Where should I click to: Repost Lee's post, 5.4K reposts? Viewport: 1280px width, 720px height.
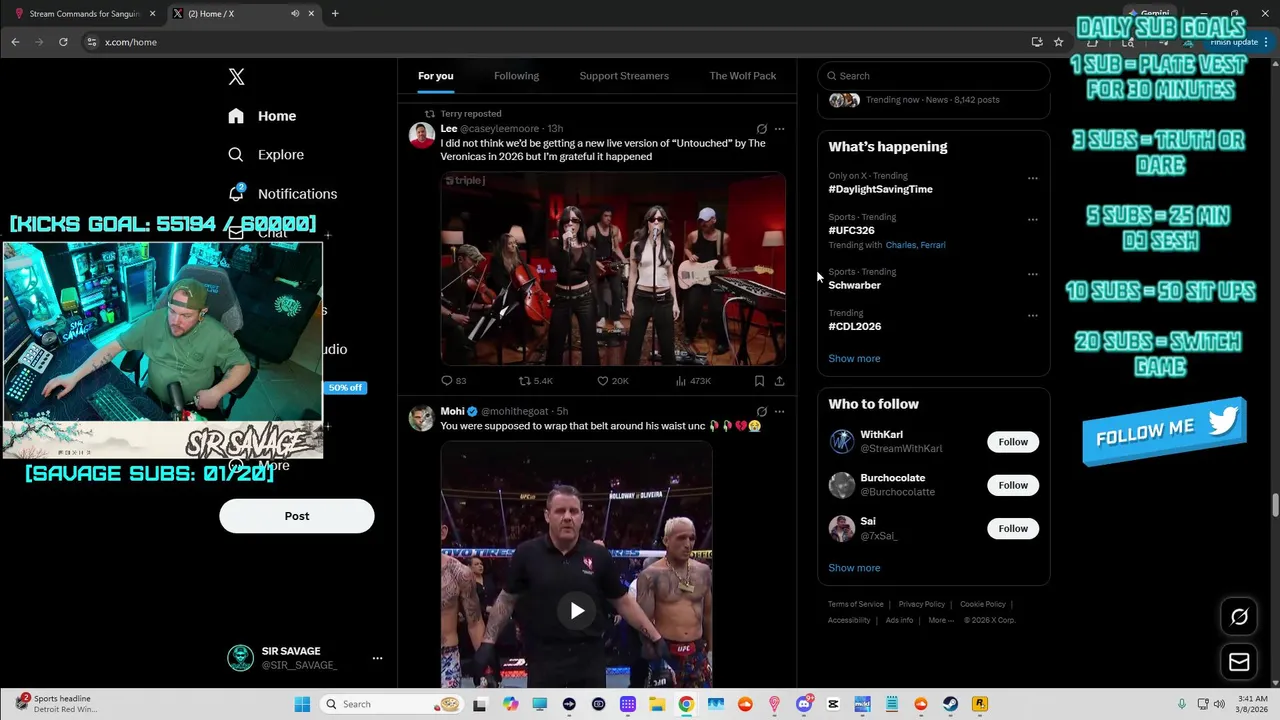[535, 381]
